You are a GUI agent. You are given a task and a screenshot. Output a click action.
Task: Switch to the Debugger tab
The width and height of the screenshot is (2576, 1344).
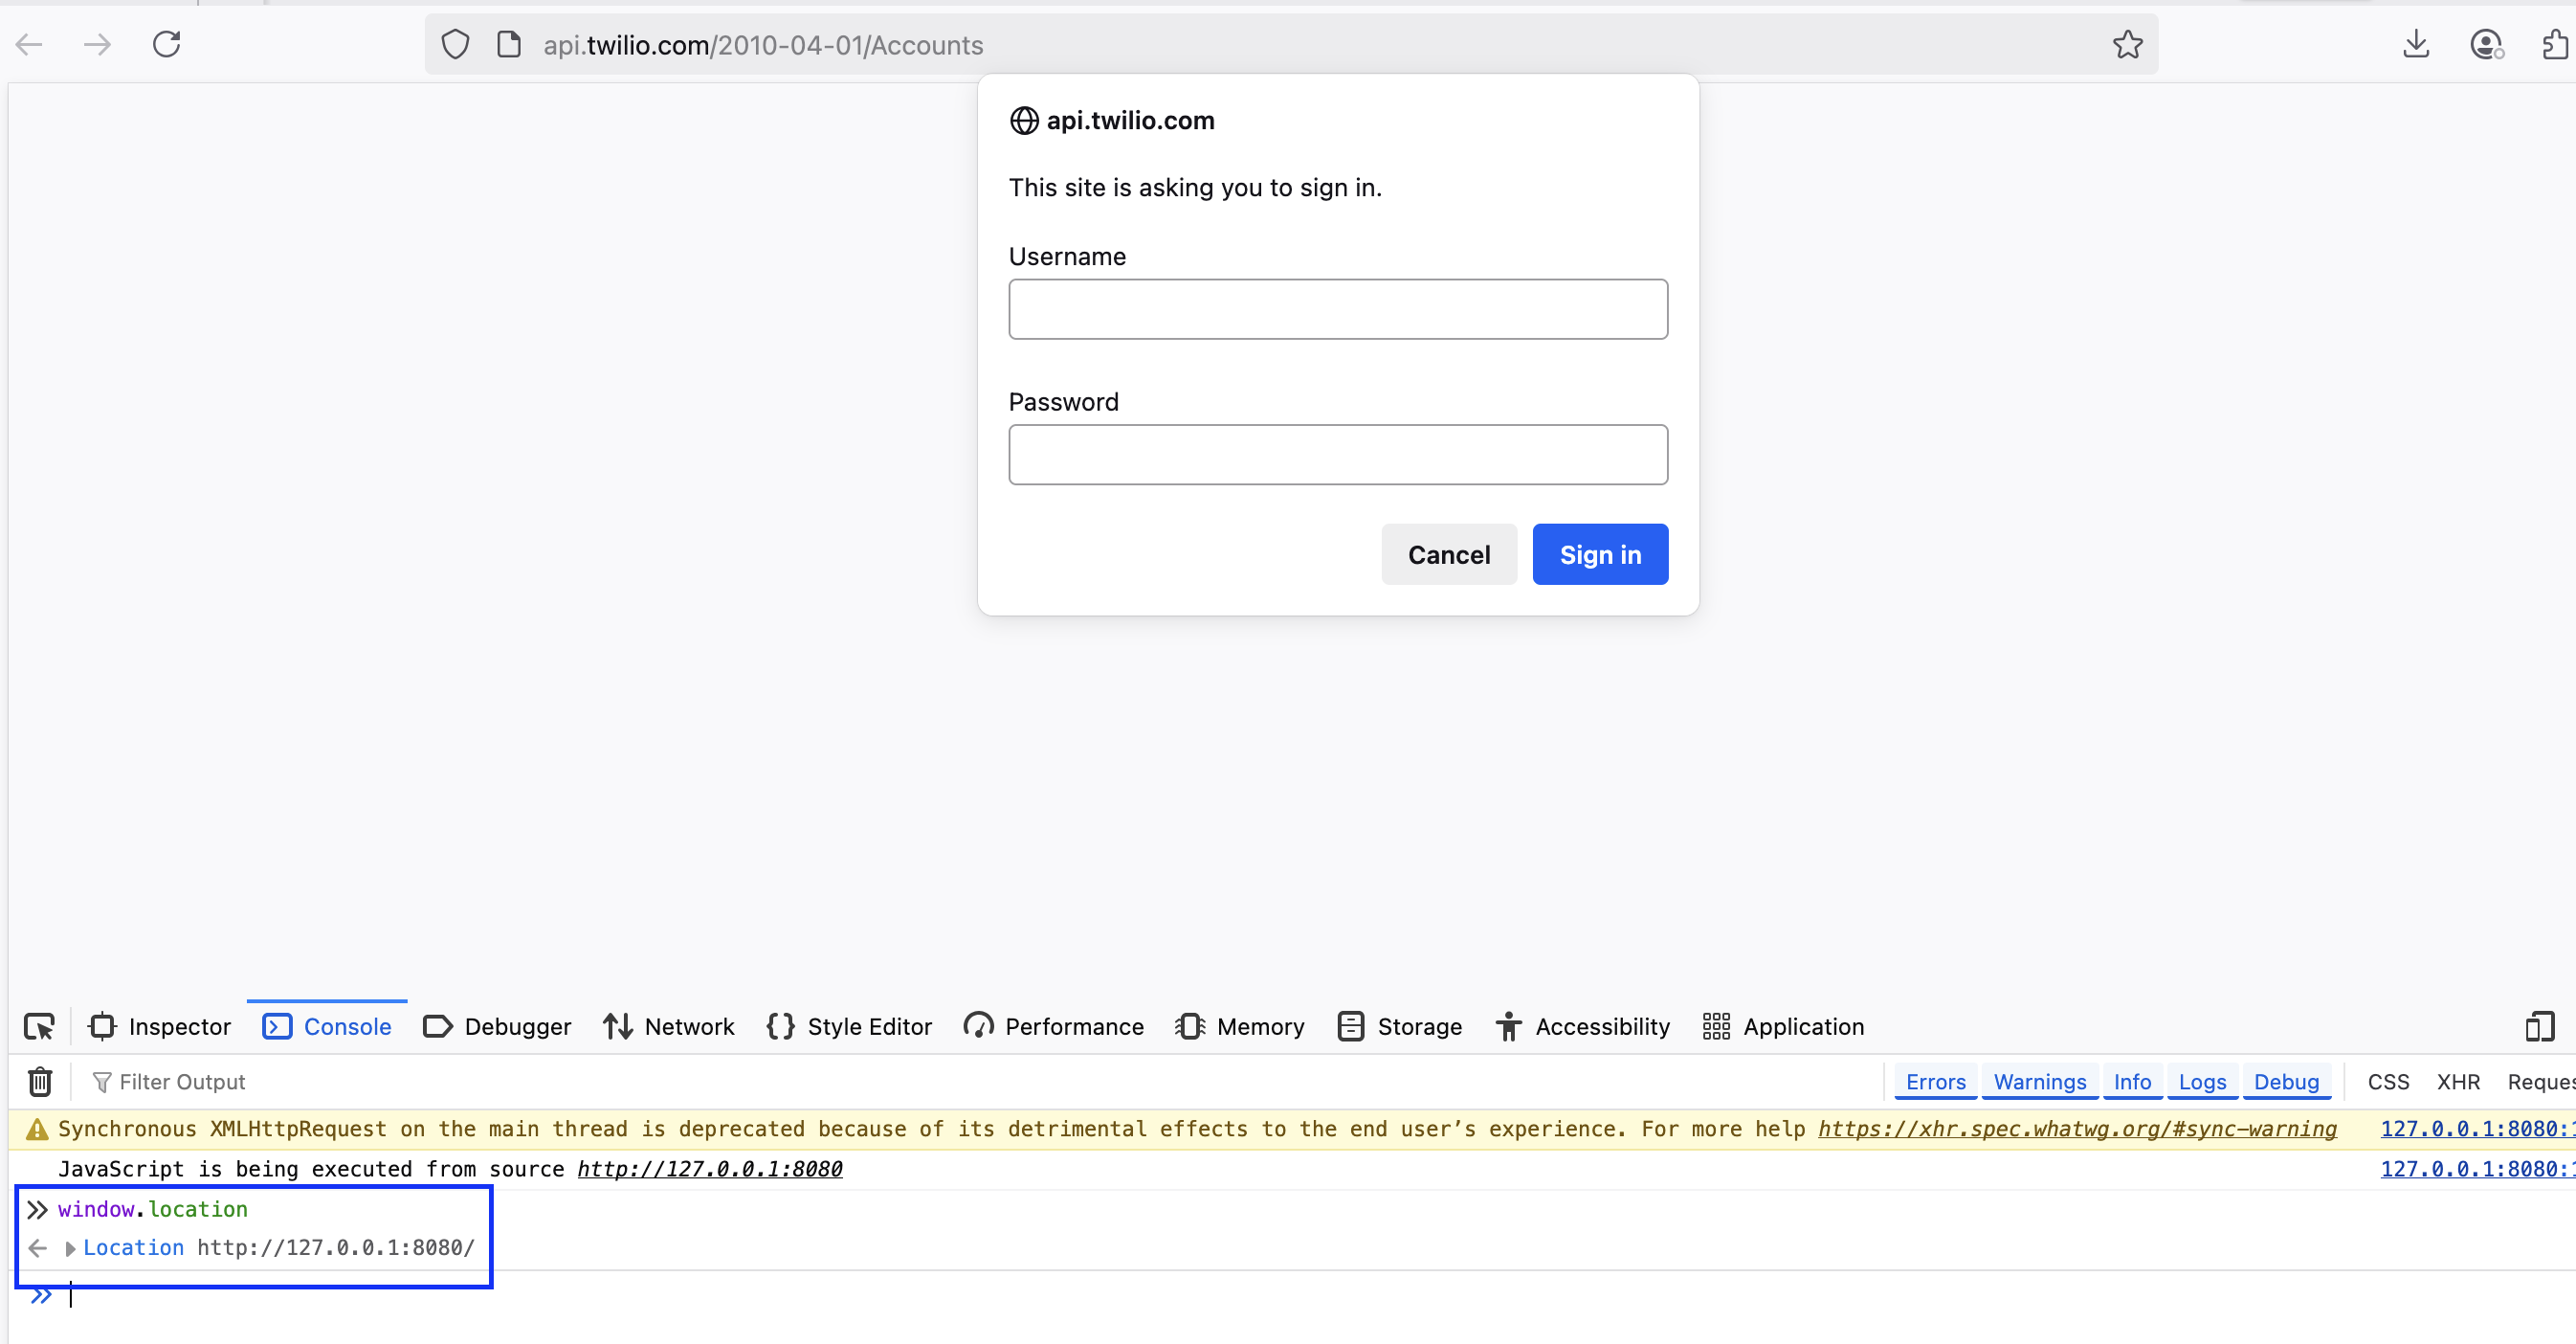point(497,1026)
